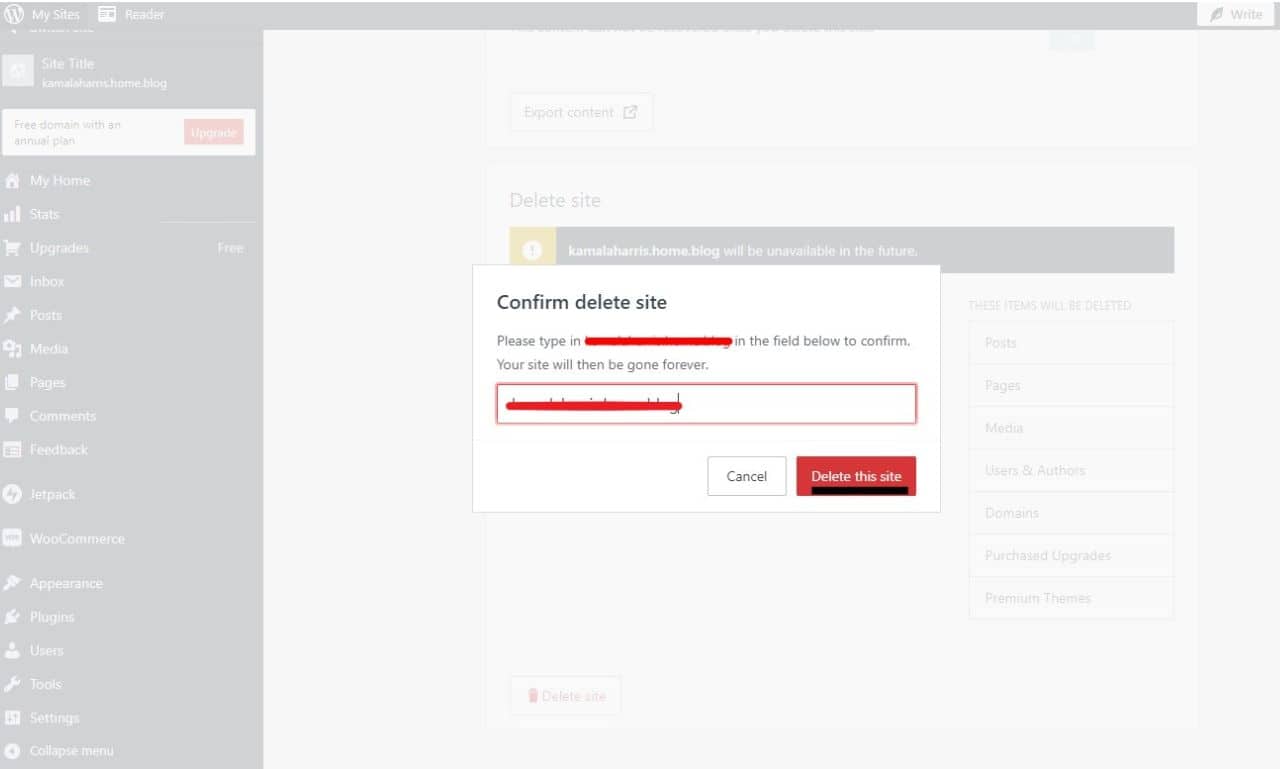Click the Export content link
The height and width of the screenshot is (769, 1280).
pos(580,111)
